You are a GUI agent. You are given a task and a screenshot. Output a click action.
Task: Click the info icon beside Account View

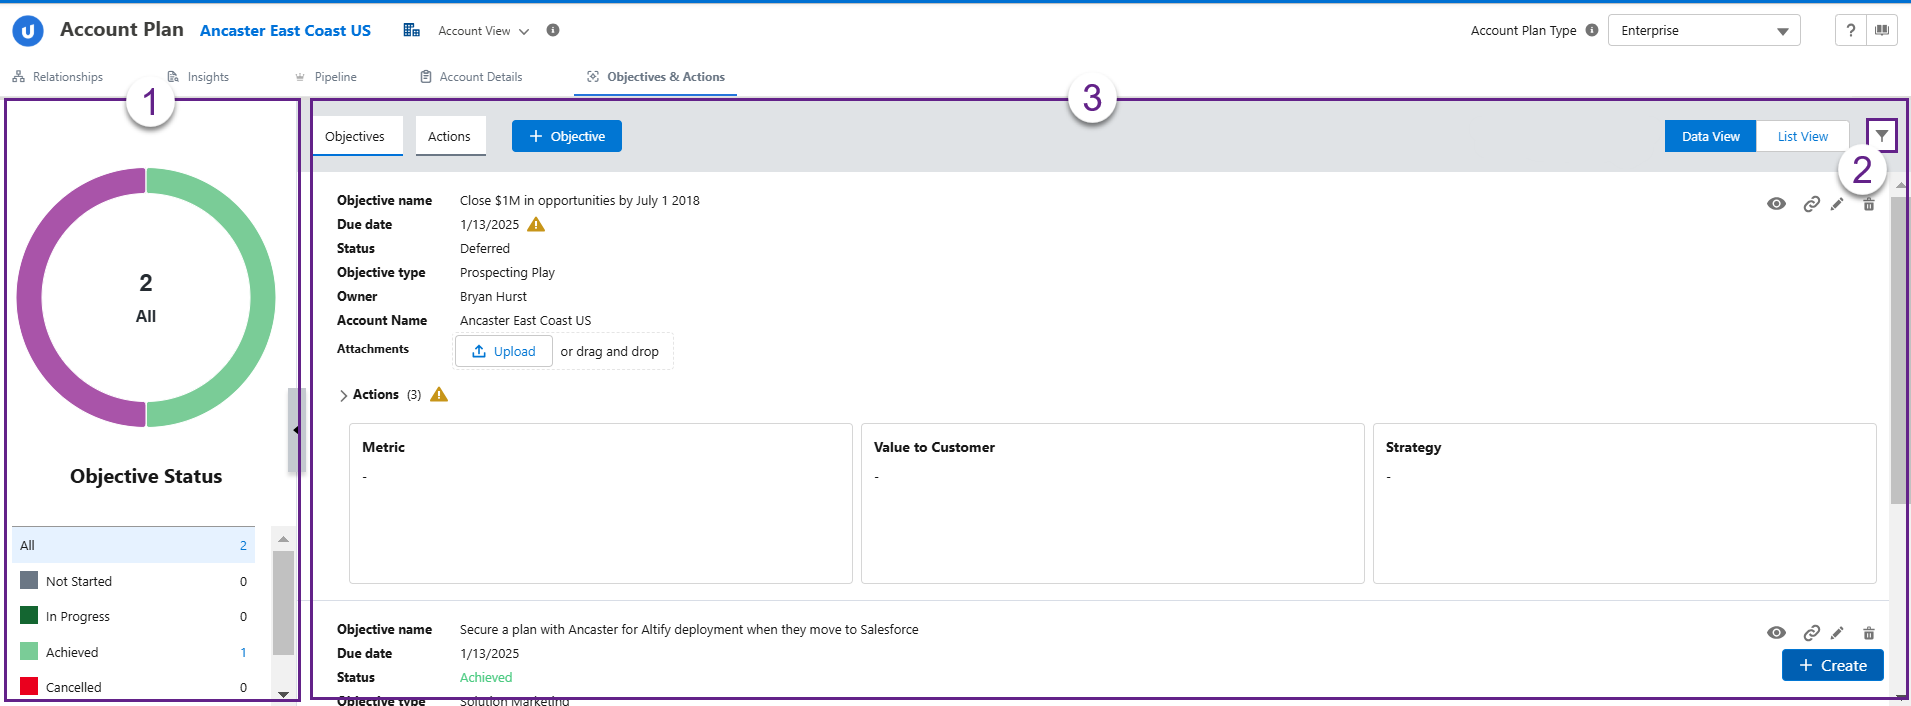pyautogui.click(x=553, y=30)
